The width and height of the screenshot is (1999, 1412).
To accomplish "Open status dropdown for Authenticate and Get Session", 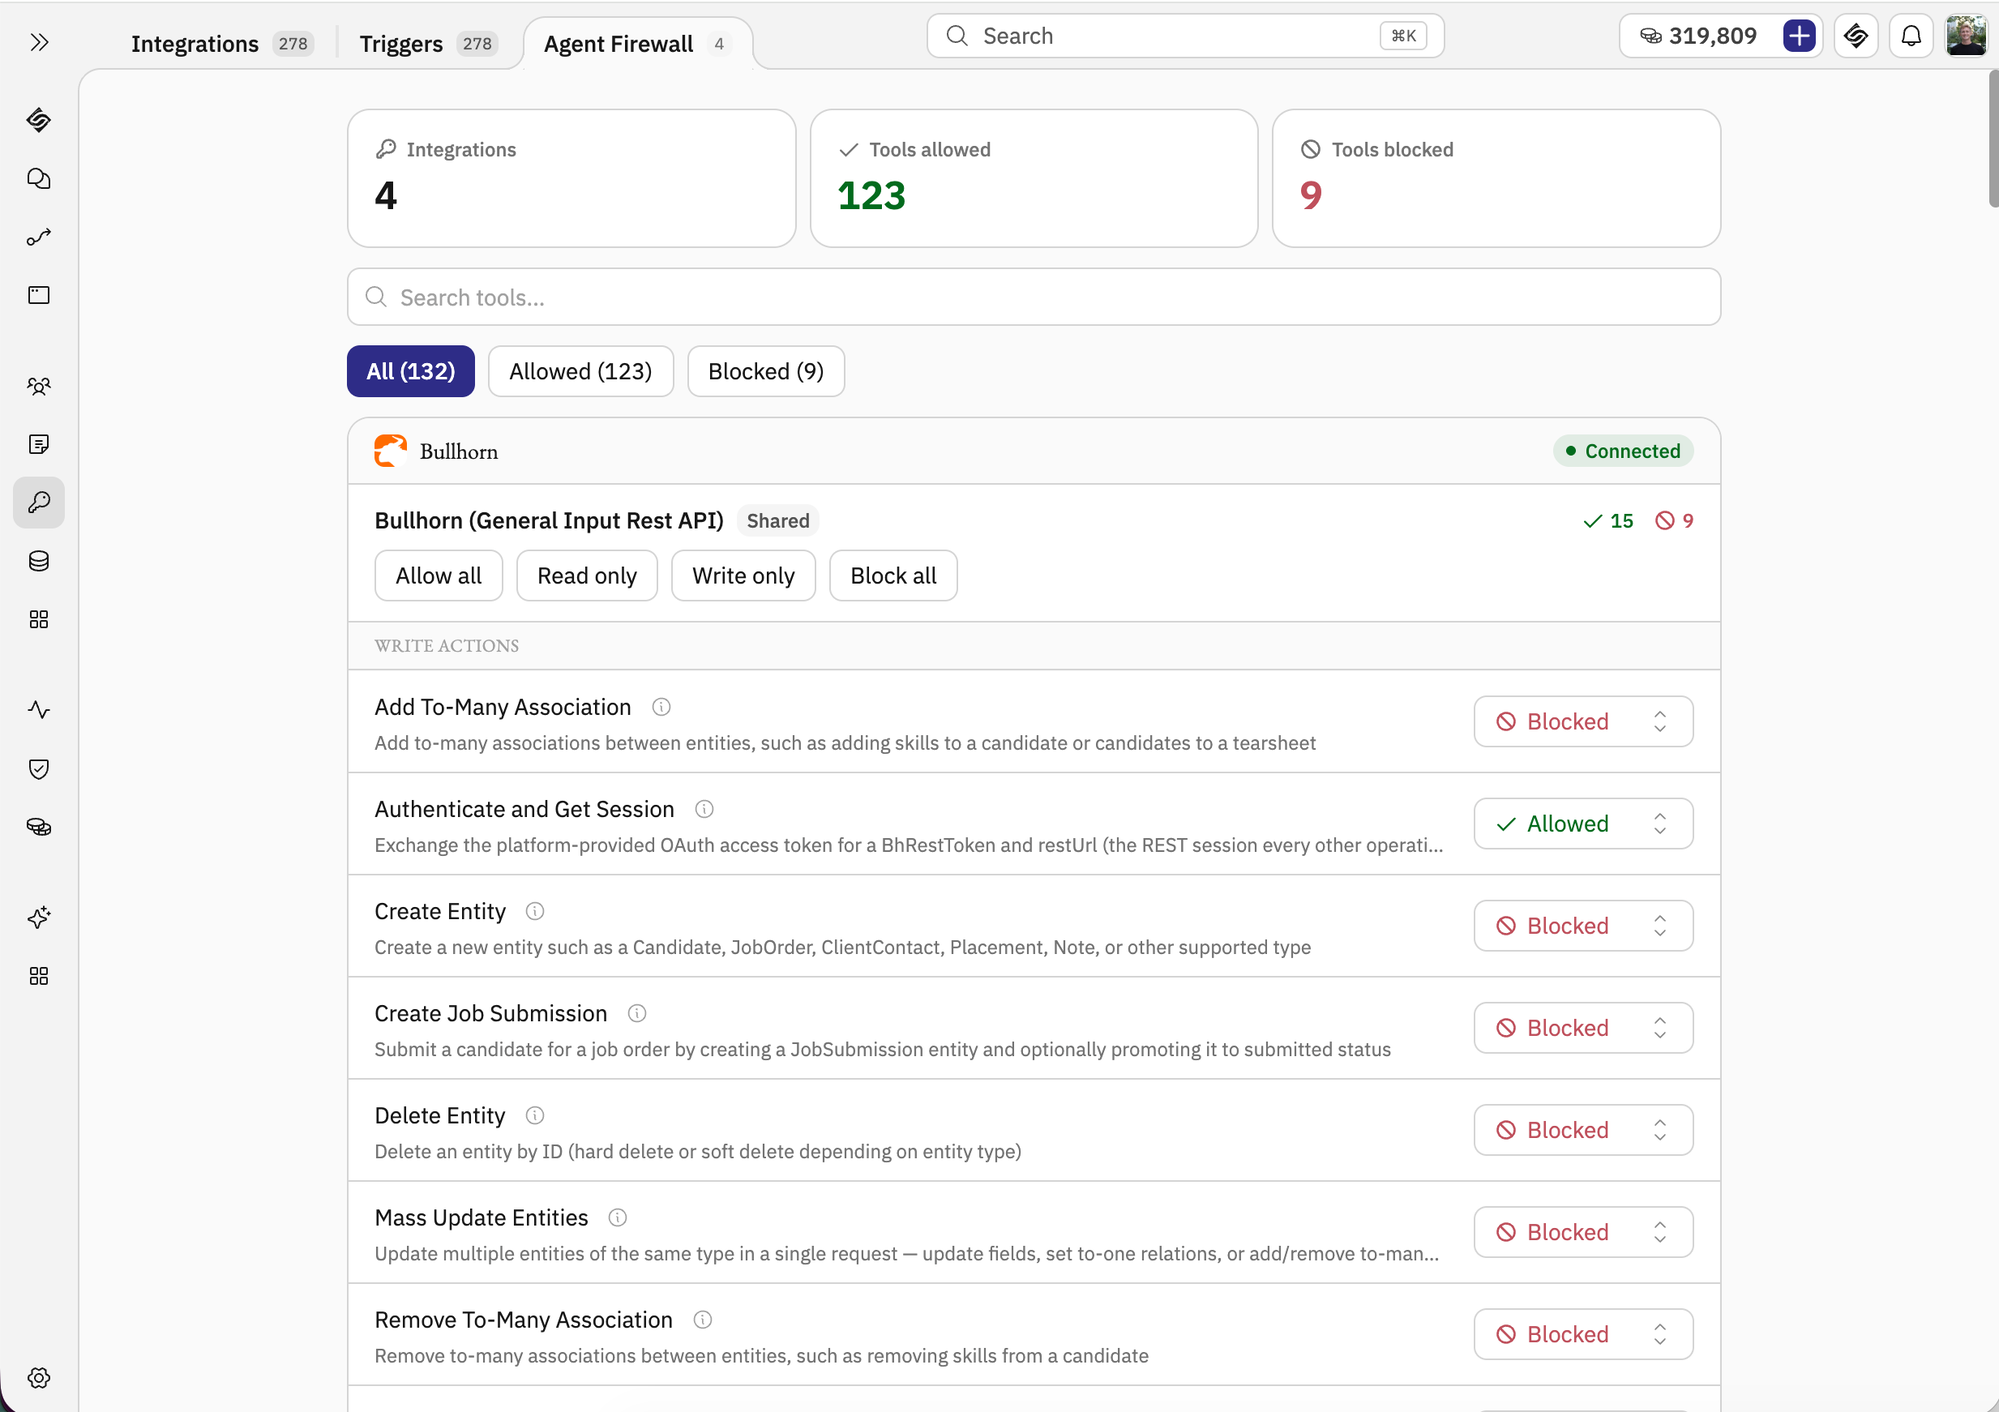I will click(x=1583, y=823).
